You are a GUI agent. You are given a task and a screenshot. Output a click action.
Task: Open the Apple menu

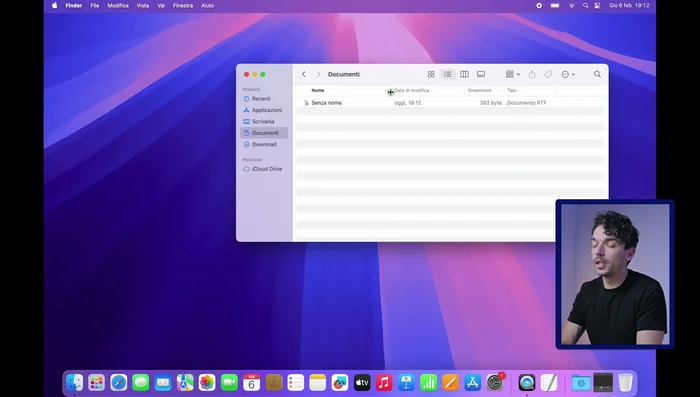[x=54, y=6]
